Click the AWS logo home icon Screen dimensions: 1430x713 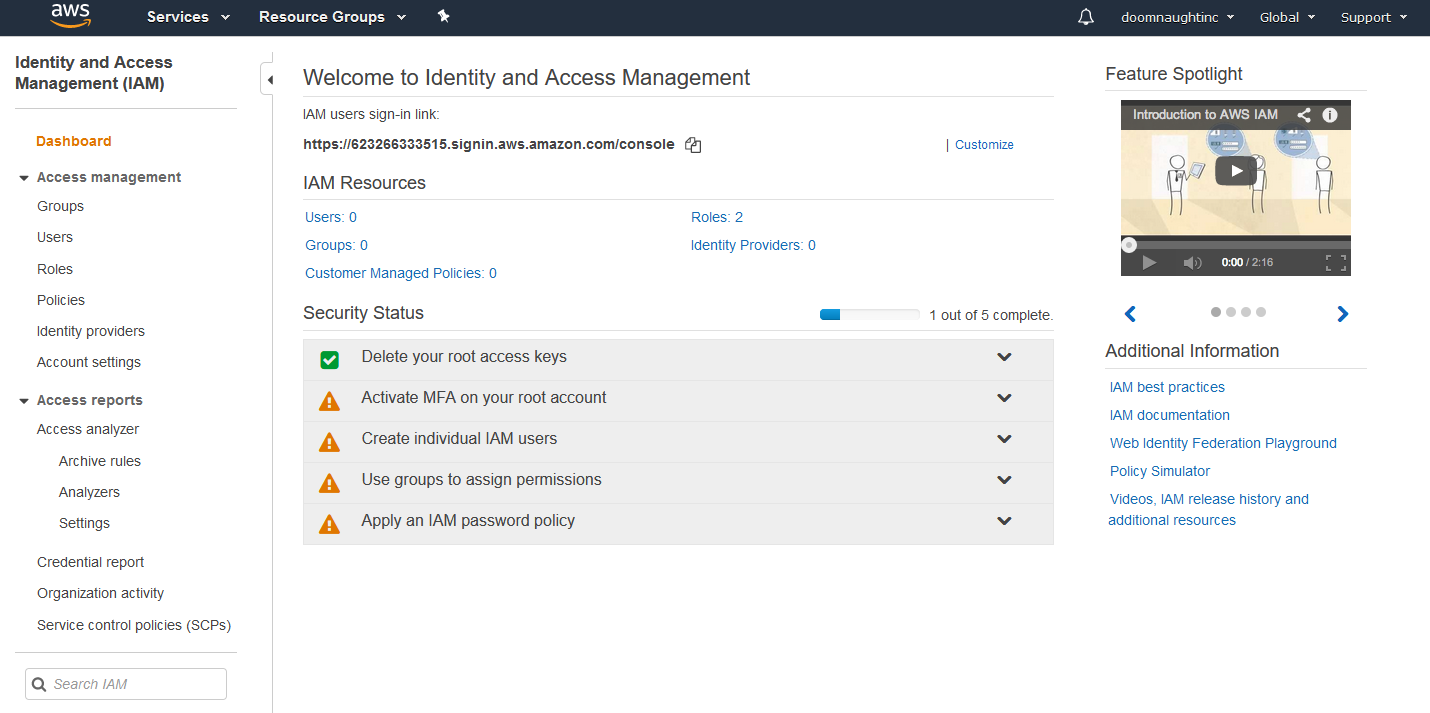point(71,15)
